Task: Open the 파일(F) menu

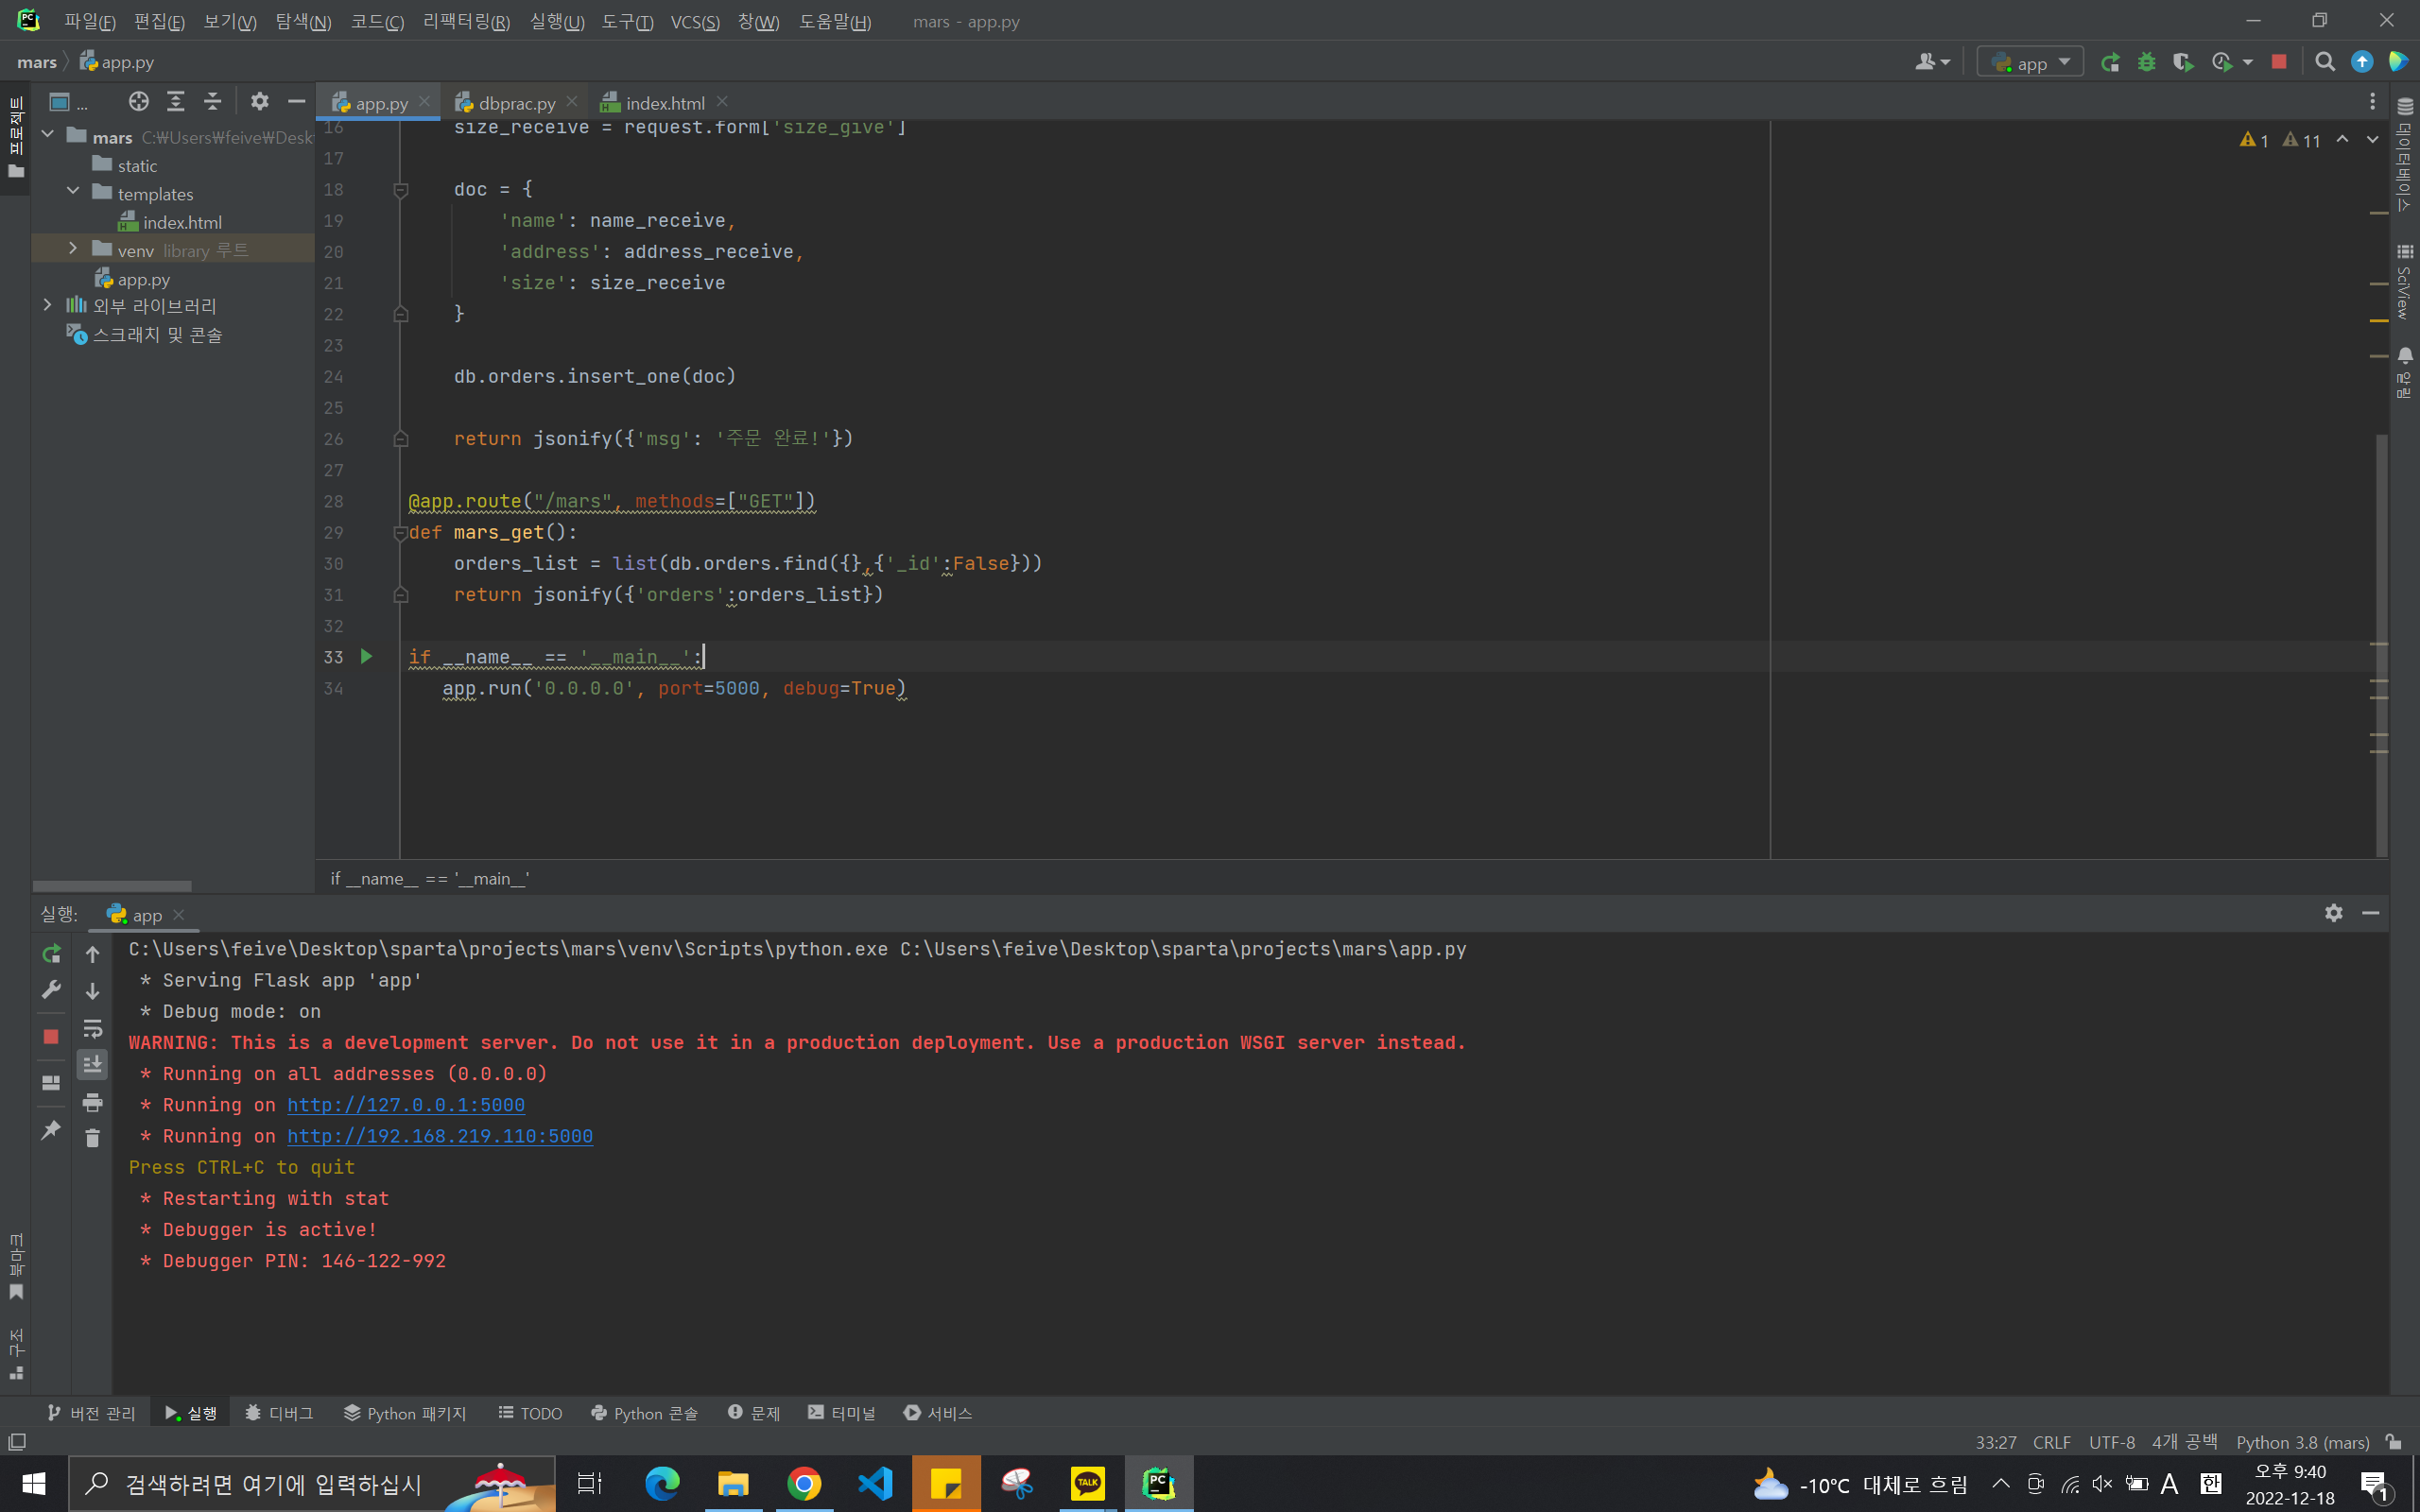Action: tap(90, 22)
